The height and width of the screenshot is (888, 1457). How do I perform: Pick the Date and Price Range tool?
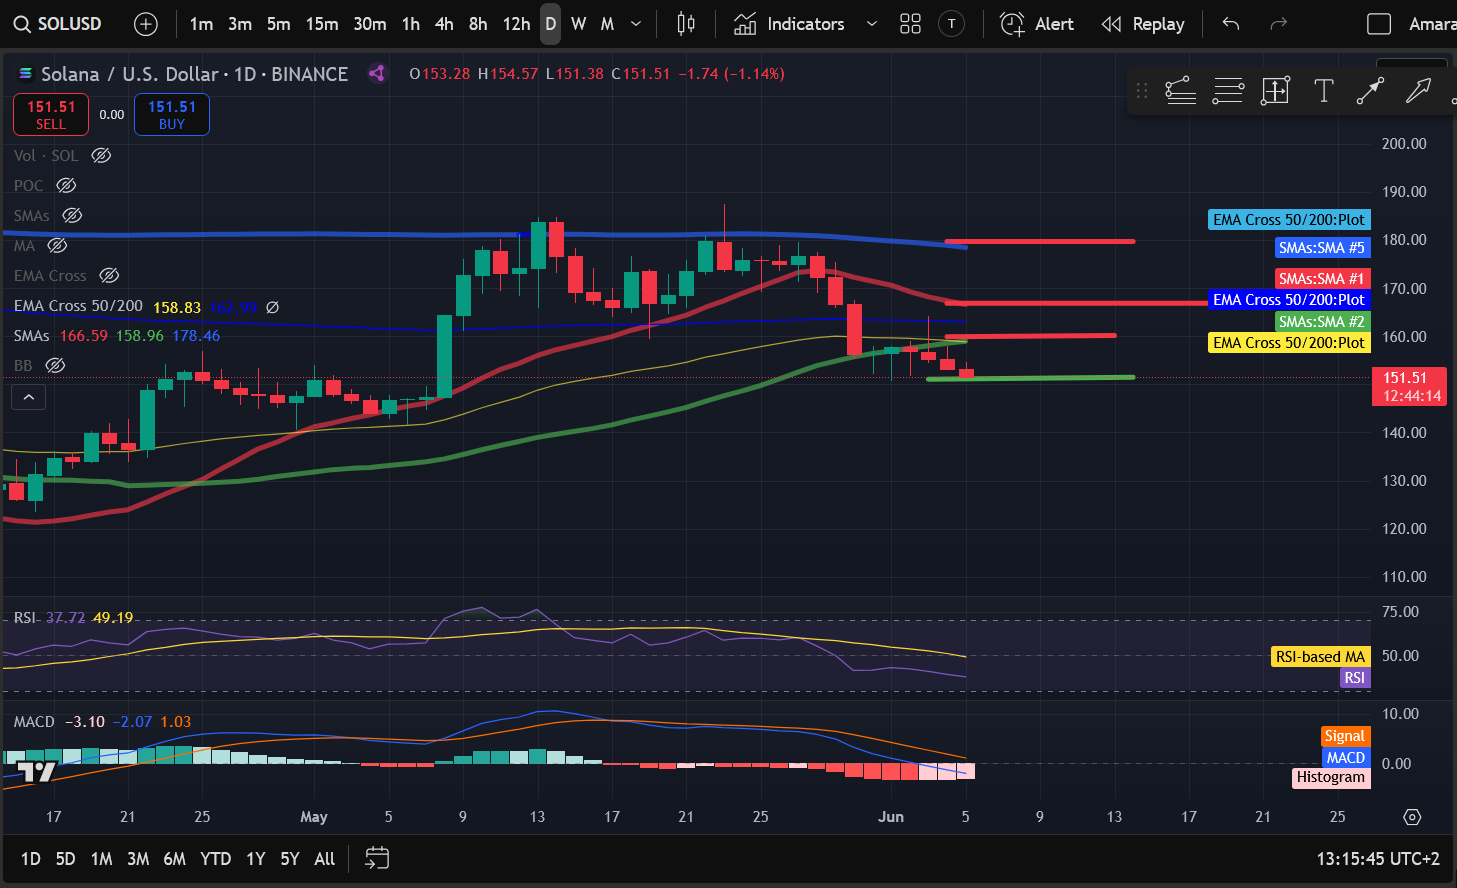[x=1275, y=91]
